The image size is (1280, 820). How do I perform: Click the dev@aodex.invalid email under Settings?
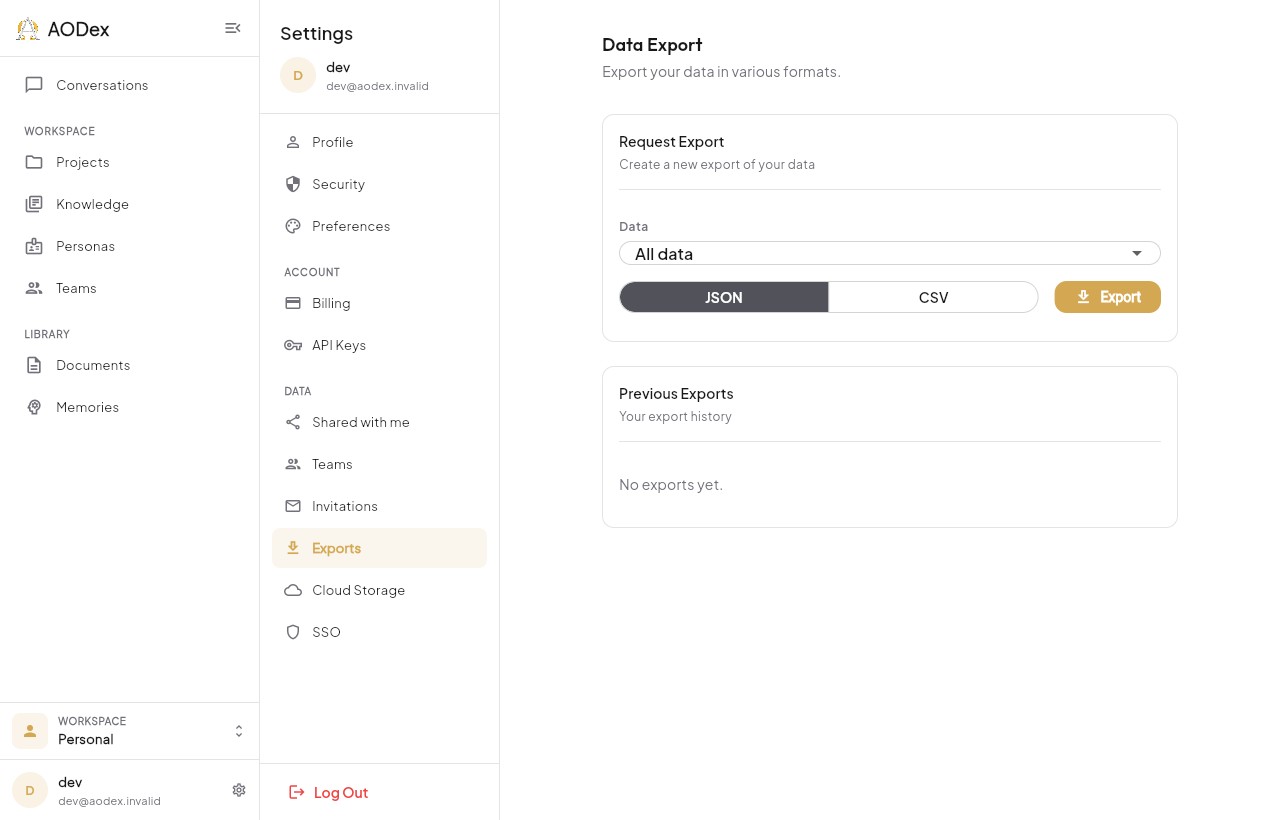(x=377, y=86)
